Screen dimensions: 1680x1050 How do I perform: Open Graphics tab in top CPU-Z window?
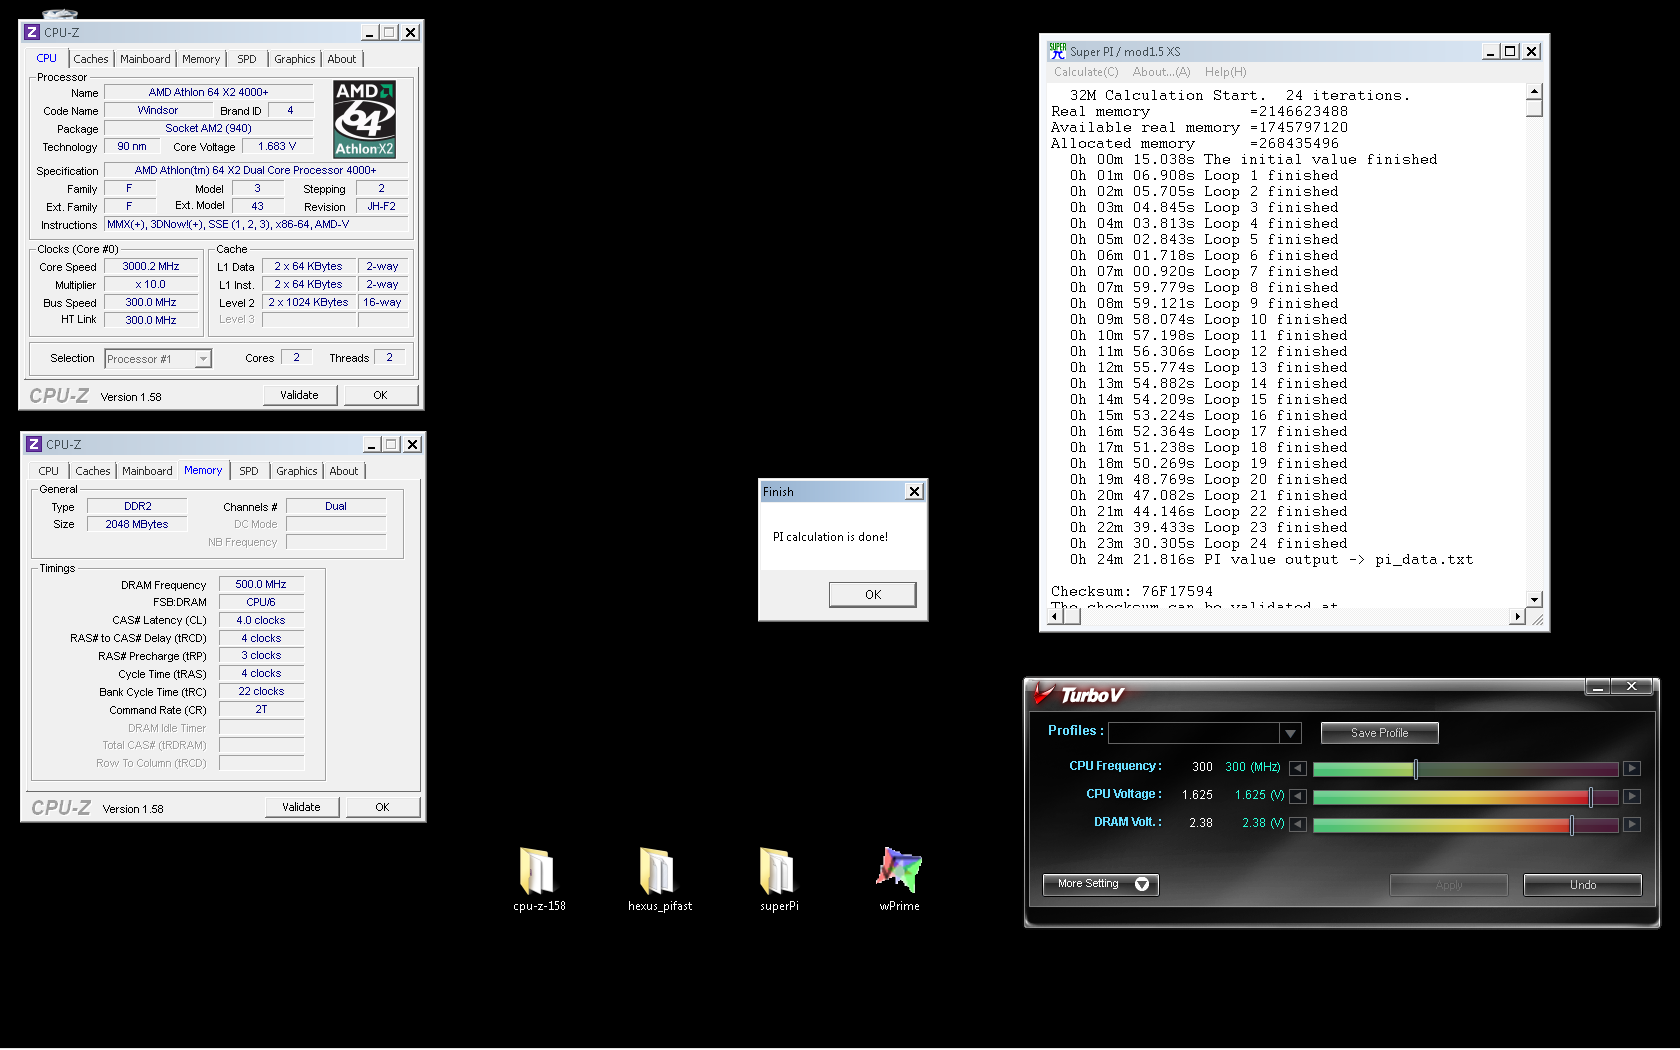(295, 59)
